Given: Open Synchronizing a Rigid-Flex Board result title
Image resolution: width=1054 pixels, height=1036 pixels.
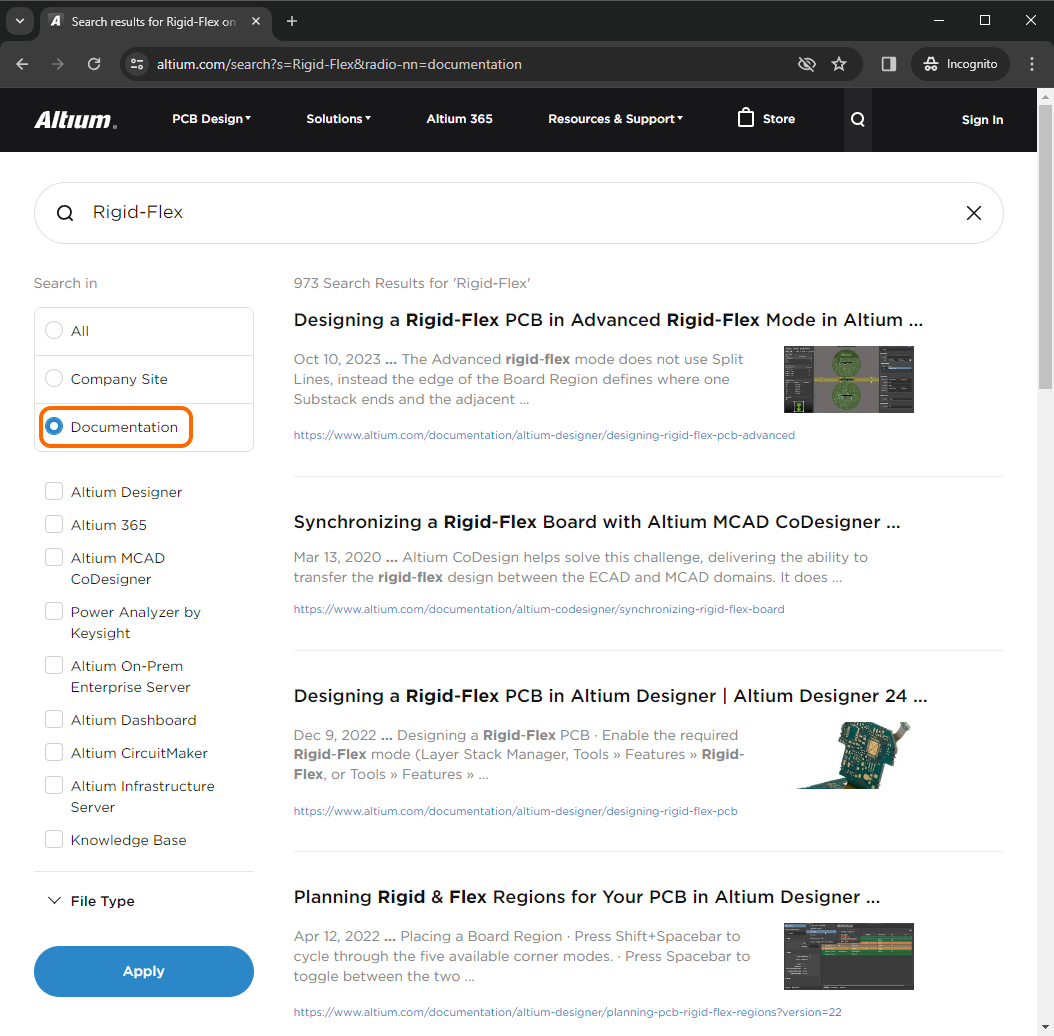Looking at the screenshot, I should 597,522.
